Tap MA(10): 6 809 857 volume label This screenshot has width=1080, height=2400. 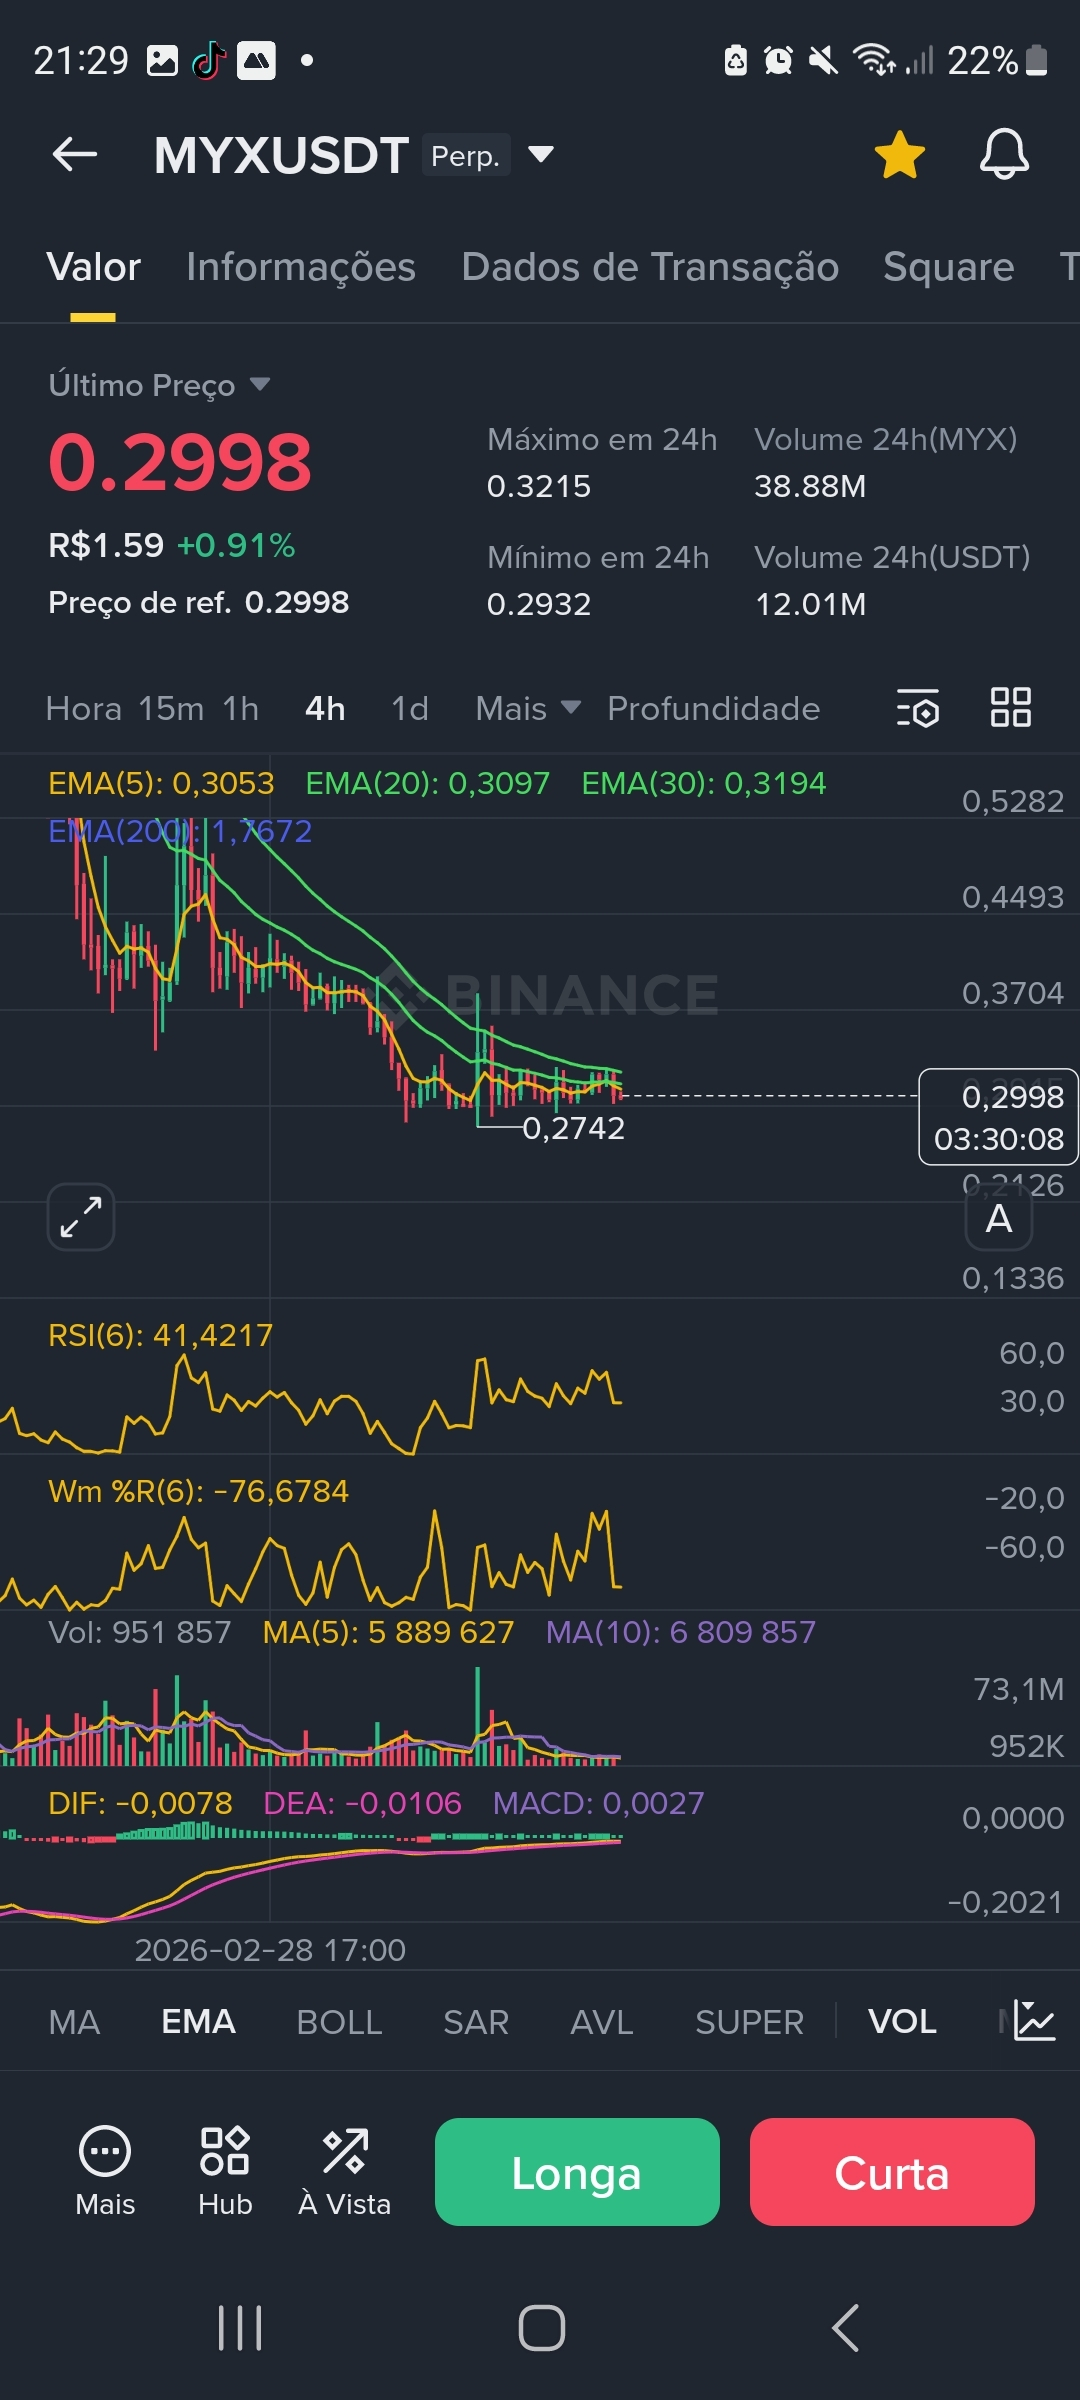681,1632
